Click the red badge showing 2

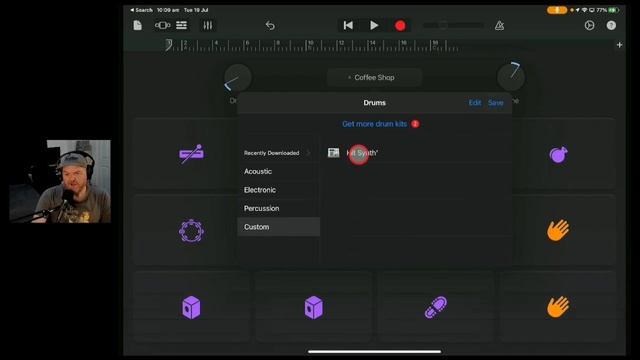415,124
